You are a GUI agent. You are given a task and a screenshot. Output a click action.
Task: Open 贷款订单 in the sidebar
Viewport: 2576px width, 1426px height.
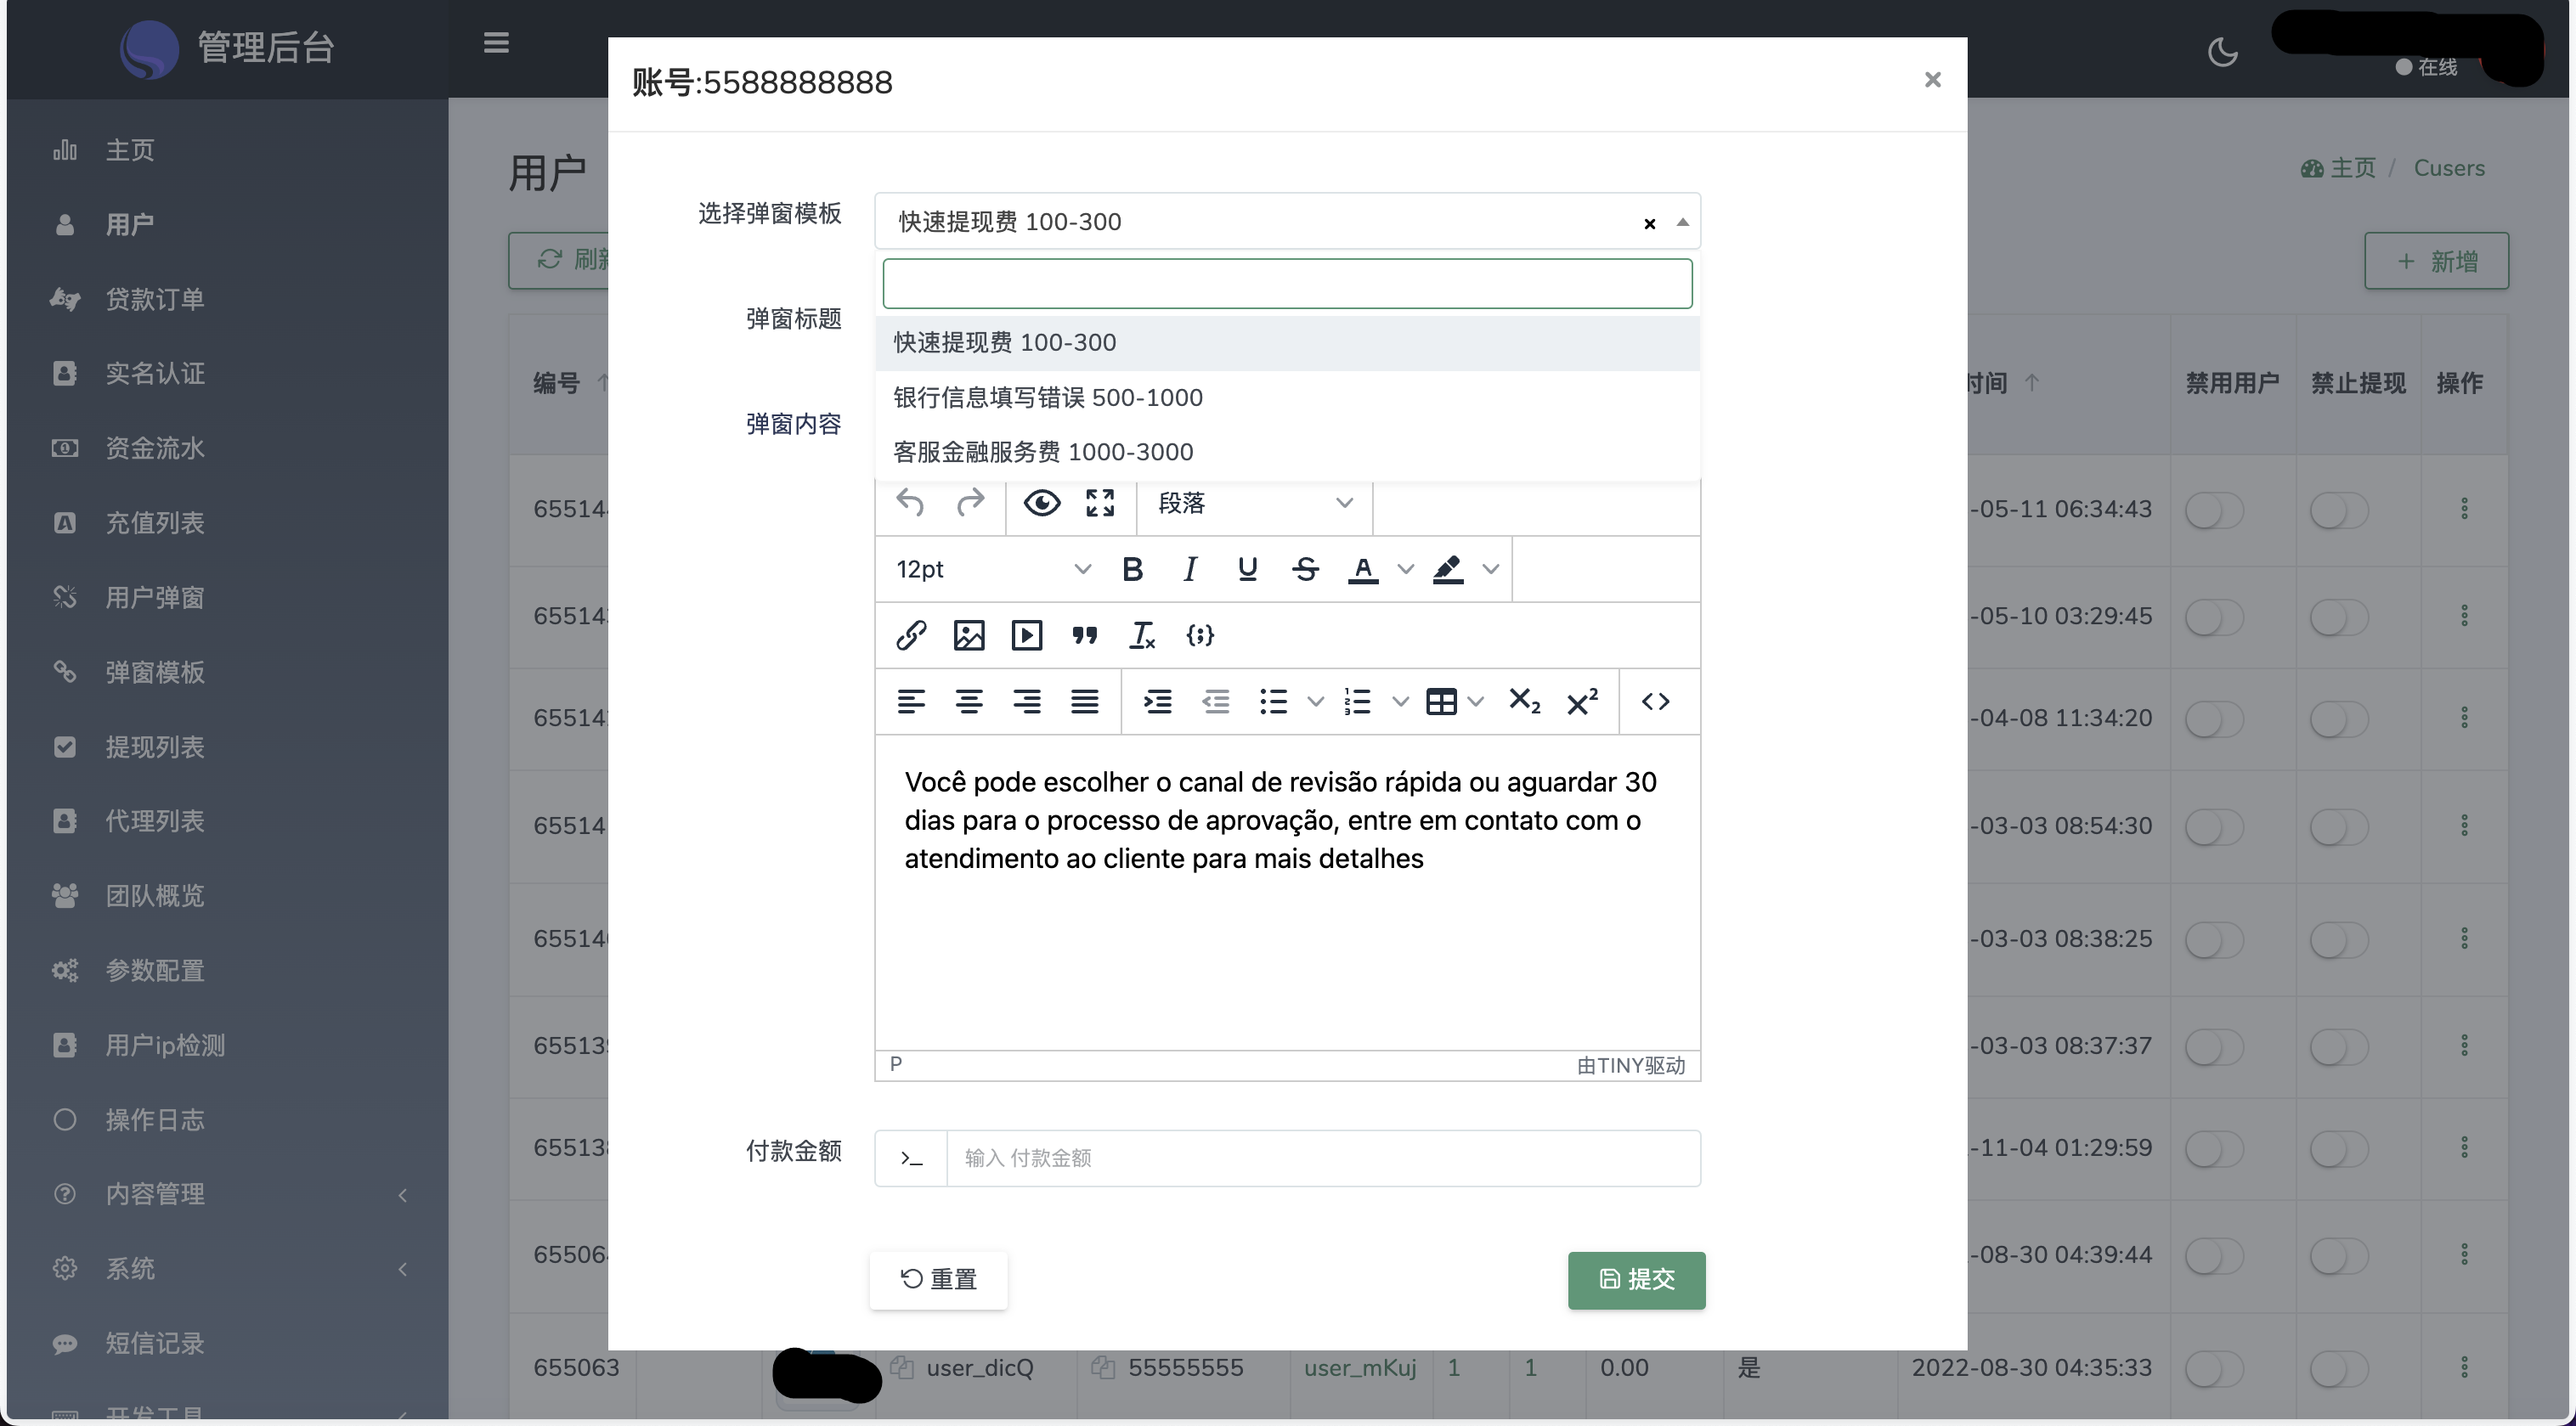tap(155, 299)
